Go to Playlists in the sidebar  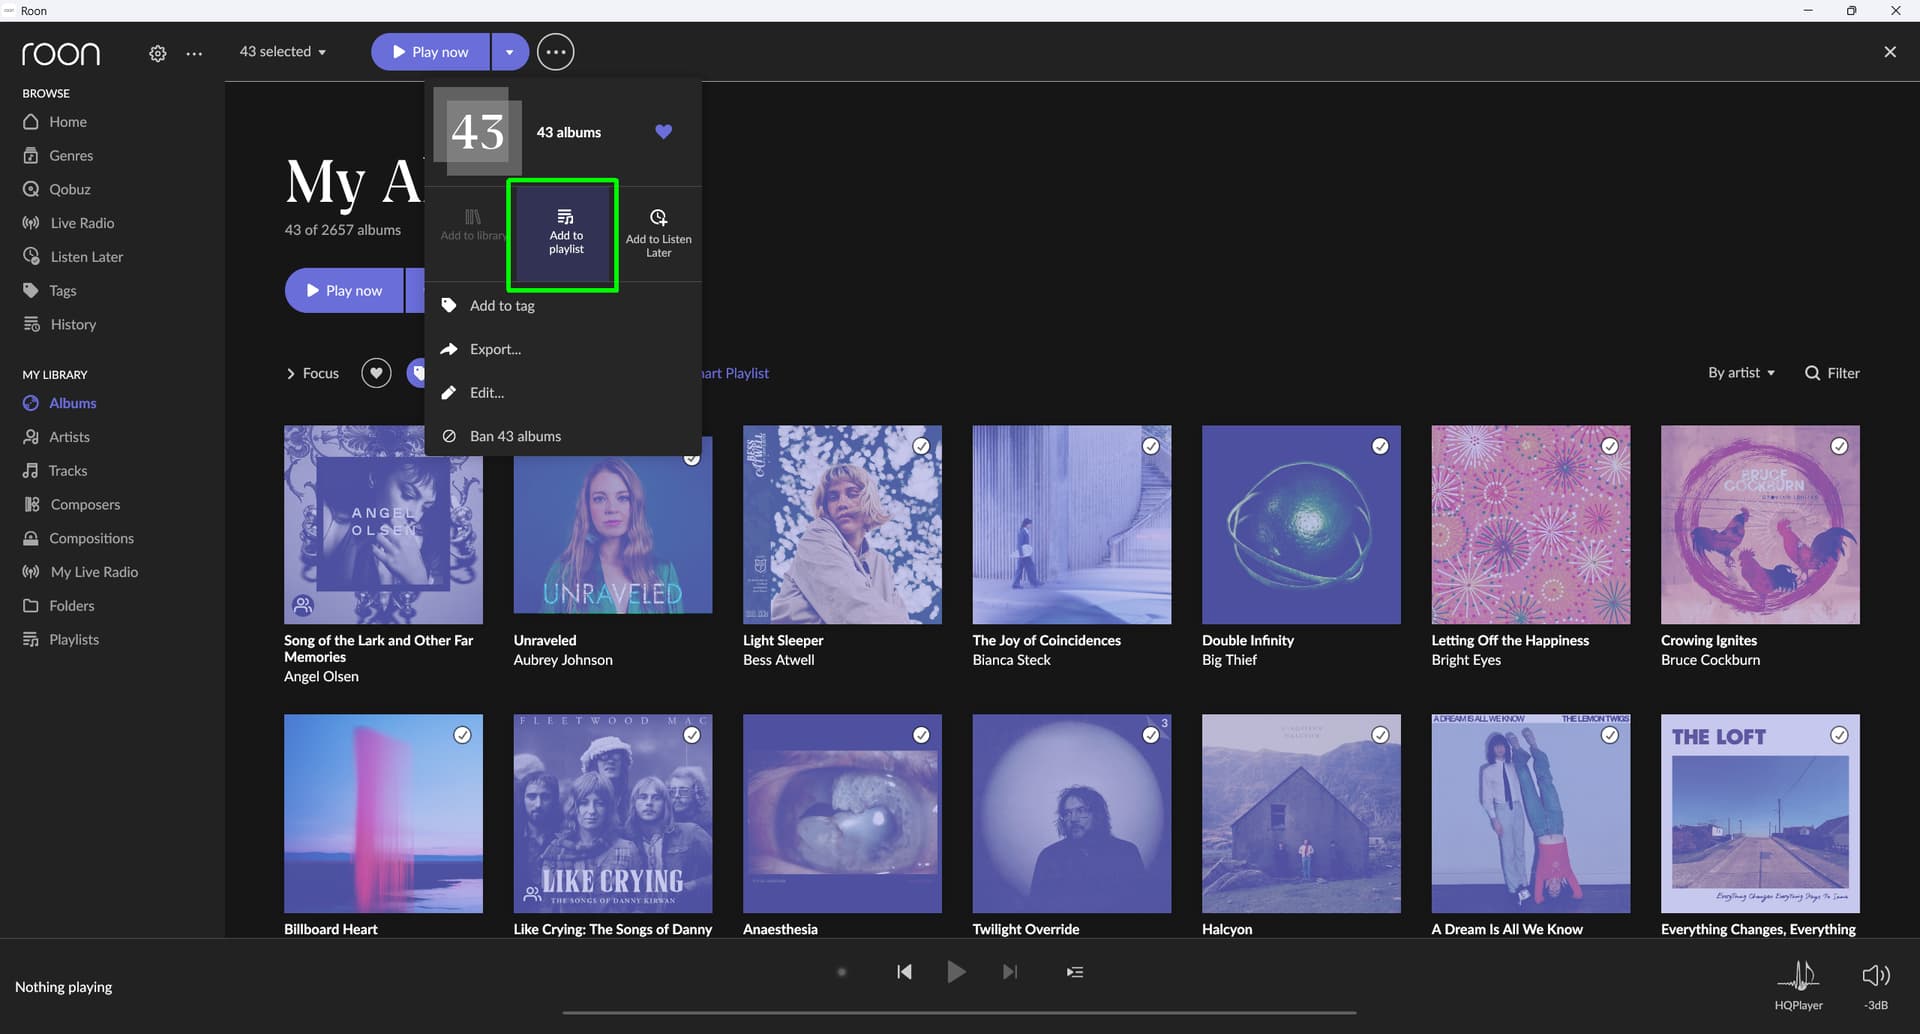(x=74, y=640)
